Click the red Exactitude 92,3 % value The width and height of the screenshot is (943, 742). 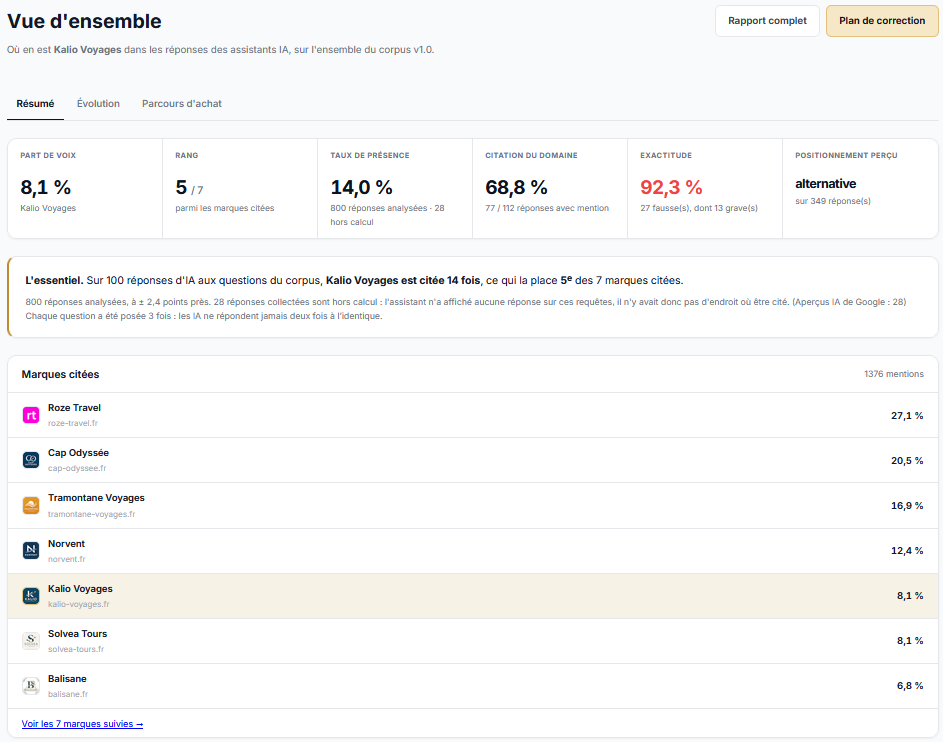point(671,187)
